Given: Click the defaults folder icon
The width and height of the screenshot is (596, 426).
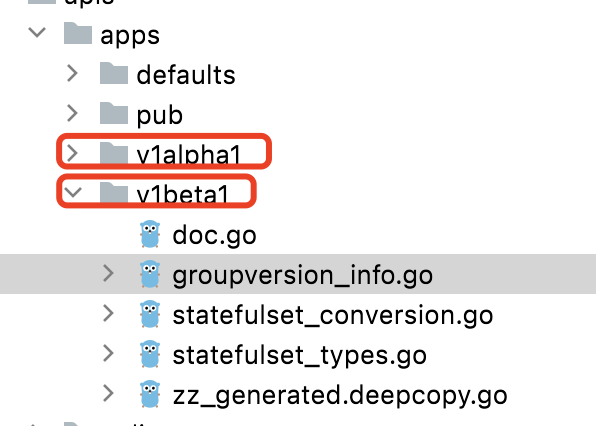Looking at the screenshot, I should pyautogui.click(x=114, y=73).
